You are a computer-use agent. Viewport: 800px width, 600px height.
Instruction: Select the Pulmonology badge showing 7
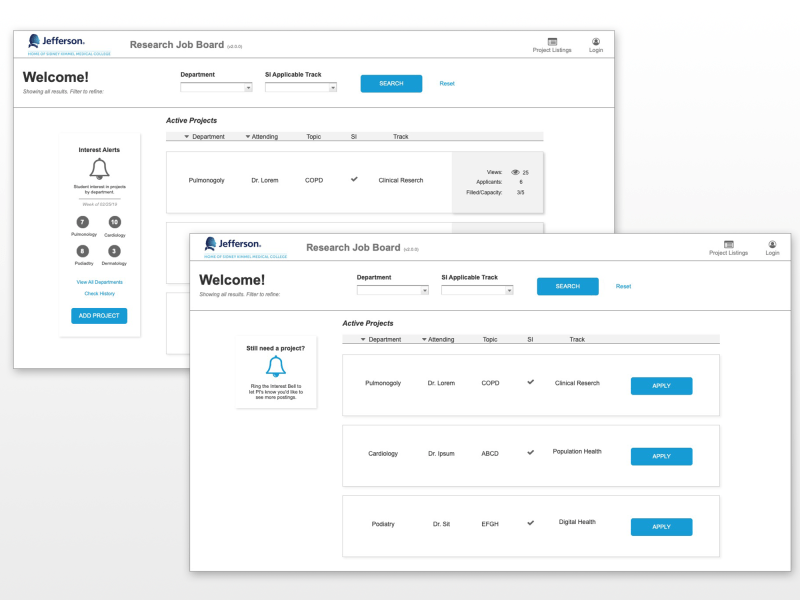point(83,222)
